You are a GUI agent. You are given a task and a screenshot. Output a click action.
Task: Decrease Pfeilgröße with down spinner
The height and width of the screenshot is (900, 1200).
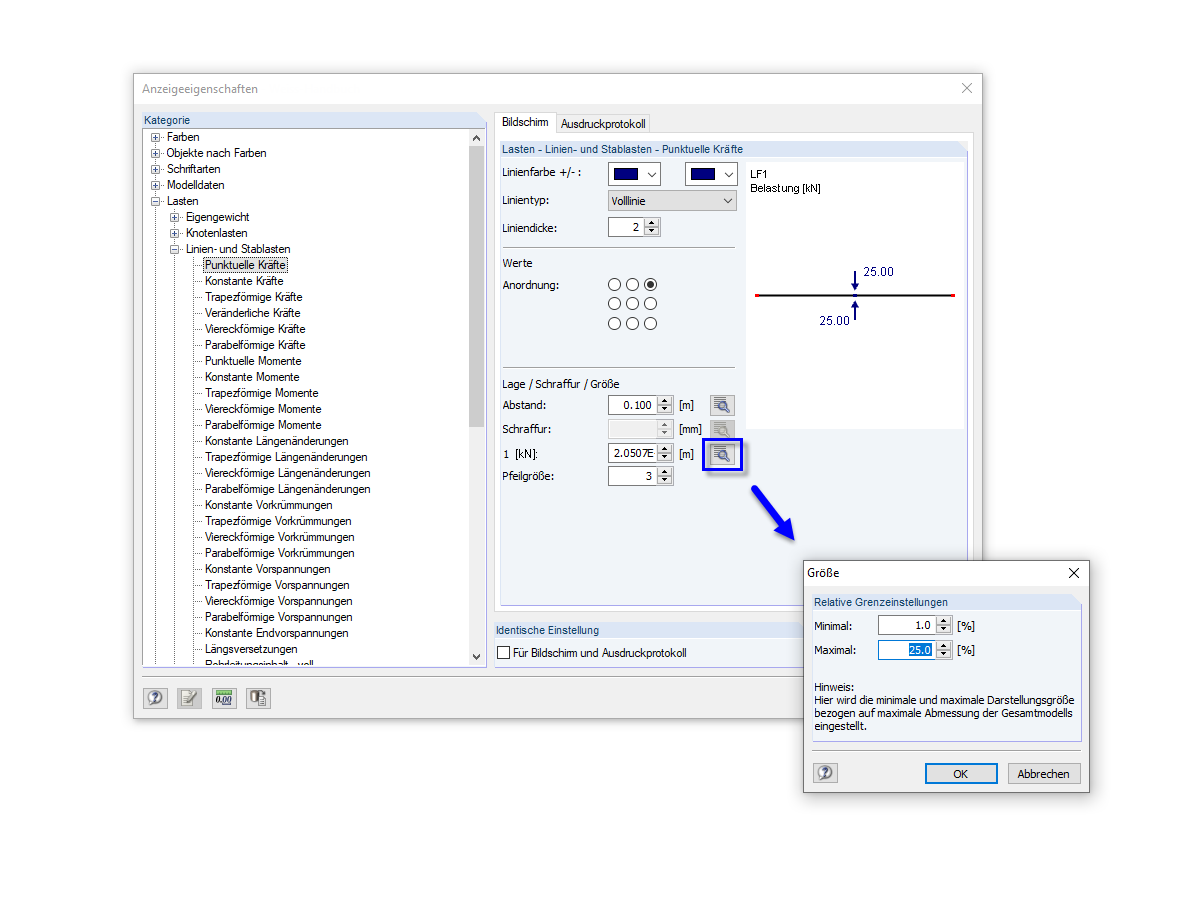[665, 481]
